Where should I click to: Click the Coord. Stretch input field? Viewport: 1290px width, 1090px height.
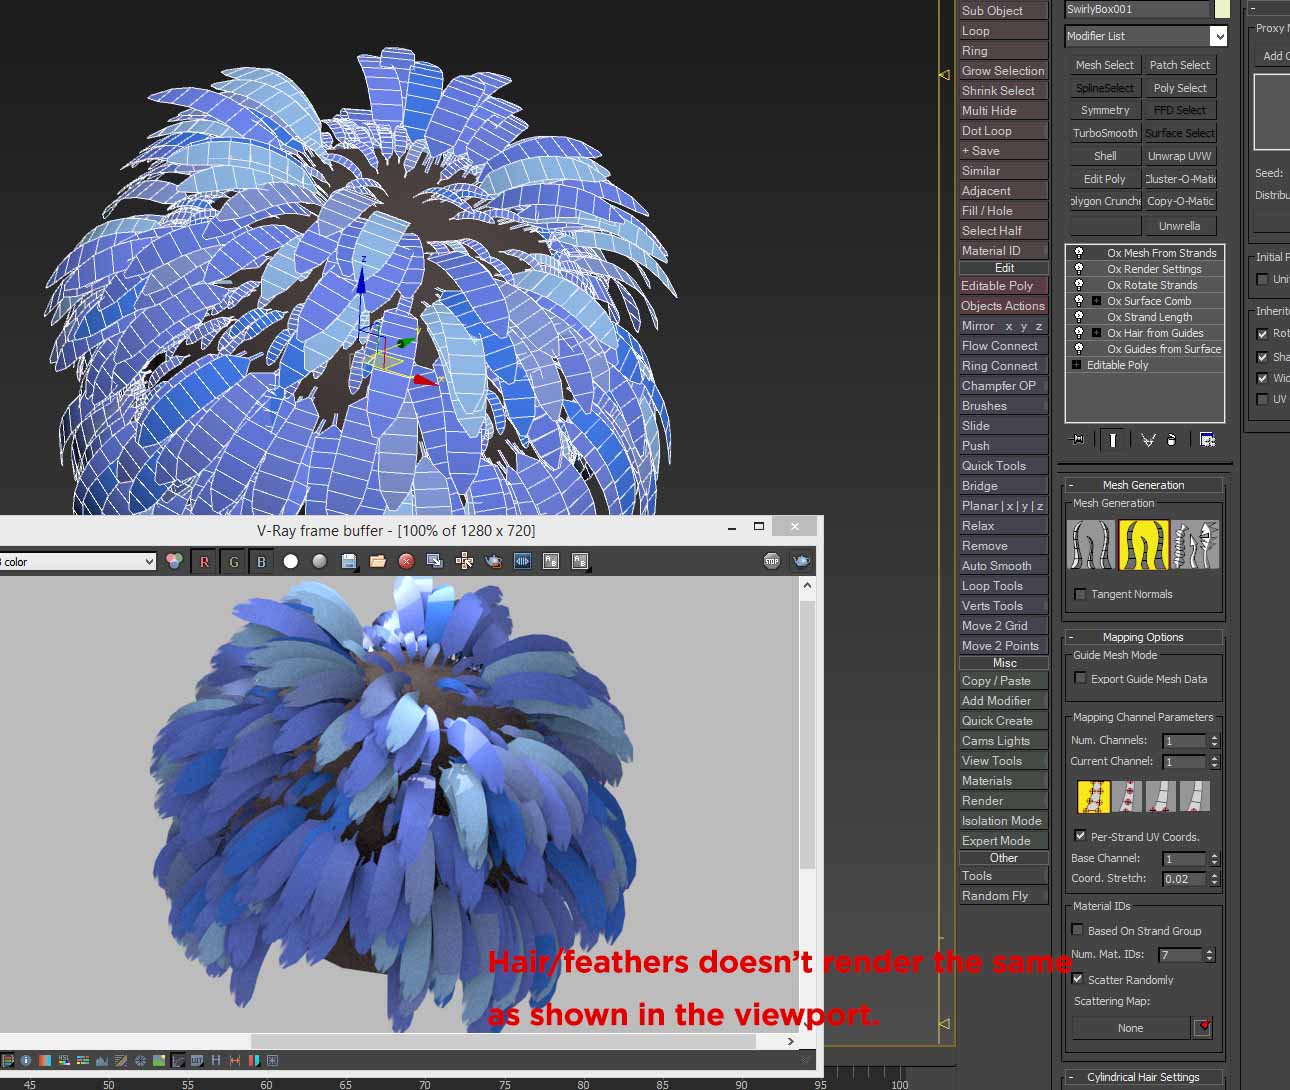[1184, 879]
